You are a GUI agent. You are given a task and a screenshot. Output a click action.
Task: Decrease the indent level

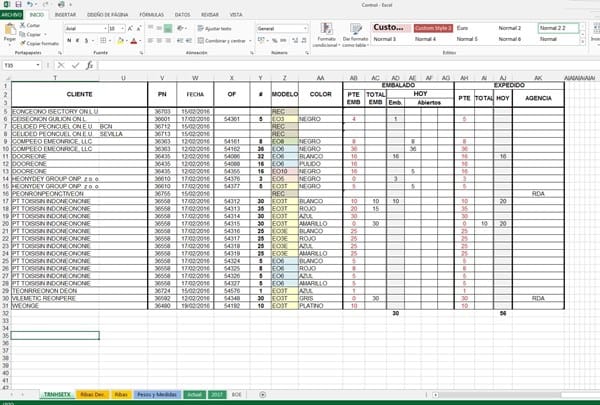point(180,41)
